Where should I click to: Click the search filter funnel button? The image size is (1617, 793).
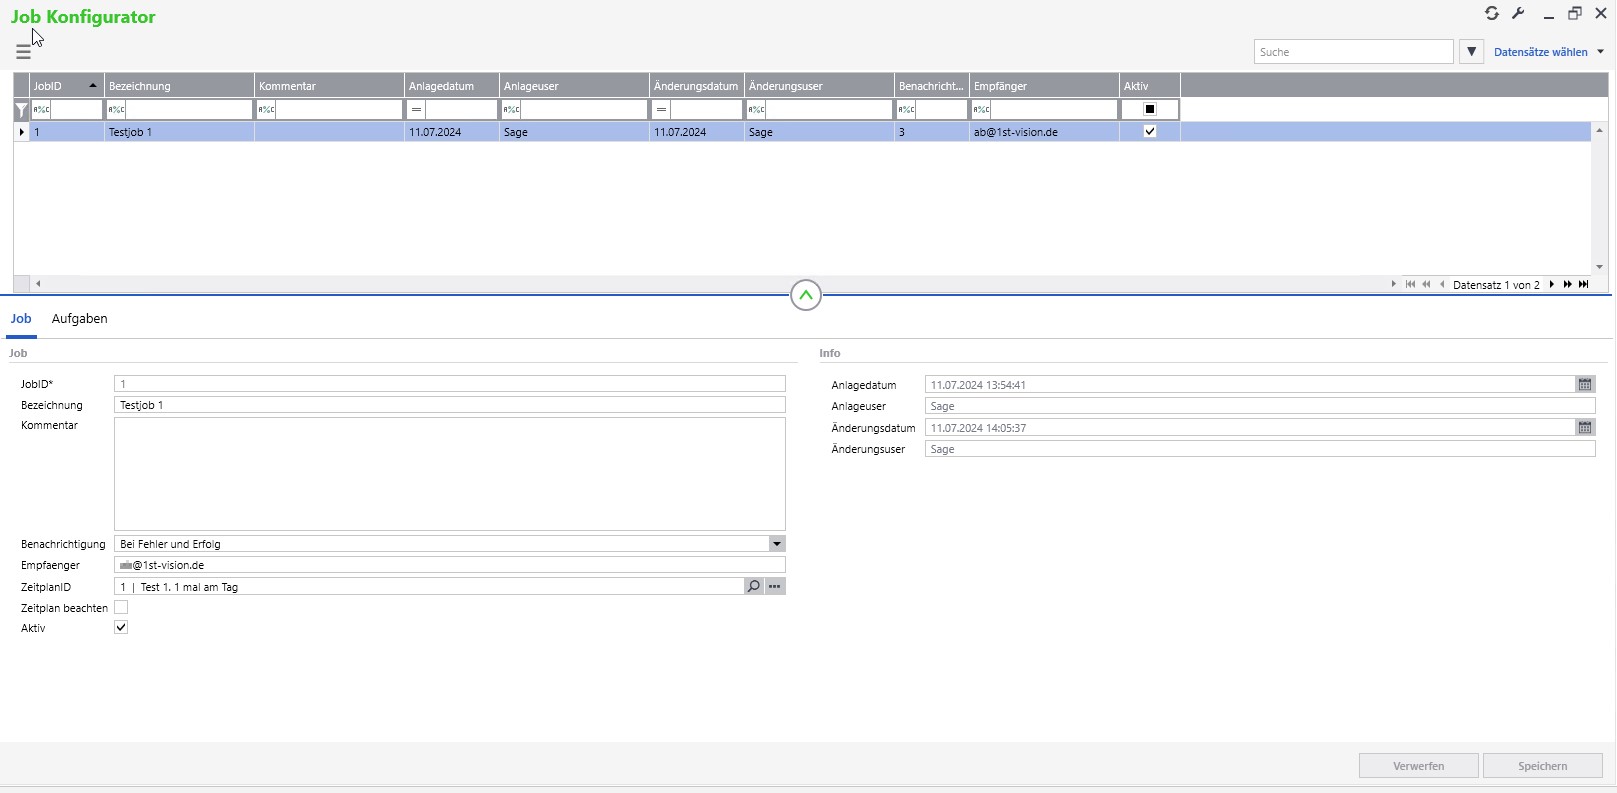(x=1471, y=52)
